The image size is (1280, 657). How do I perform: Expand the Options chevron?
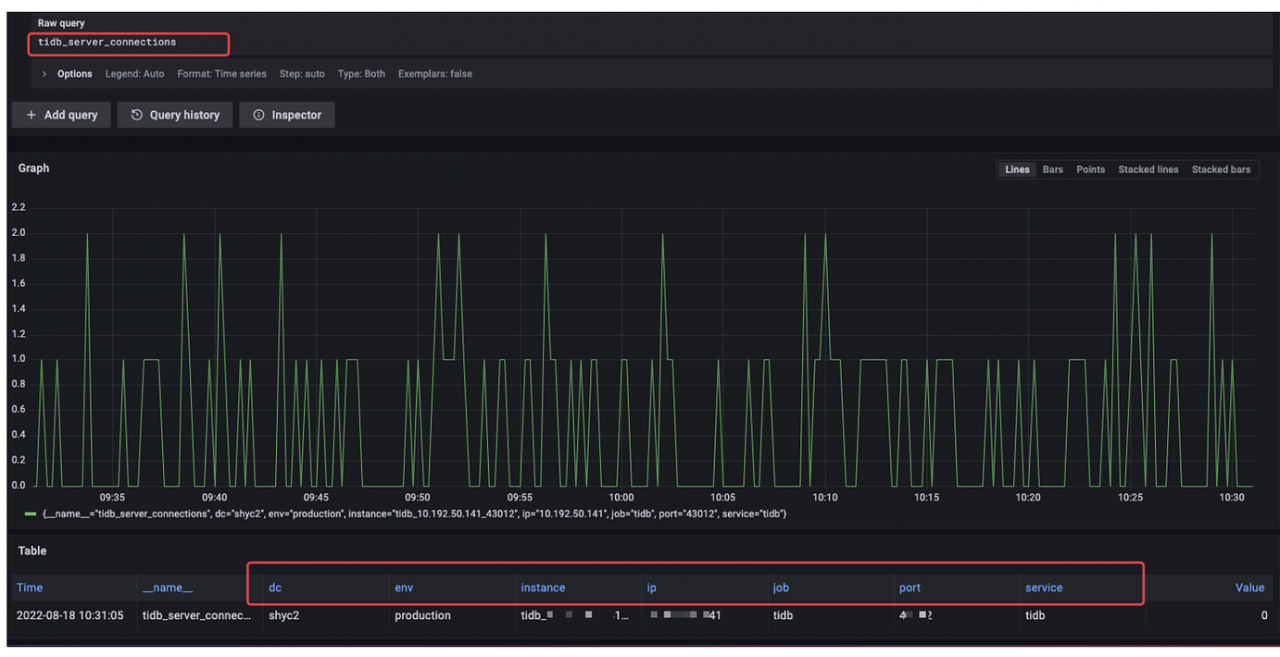pos(45,74)
